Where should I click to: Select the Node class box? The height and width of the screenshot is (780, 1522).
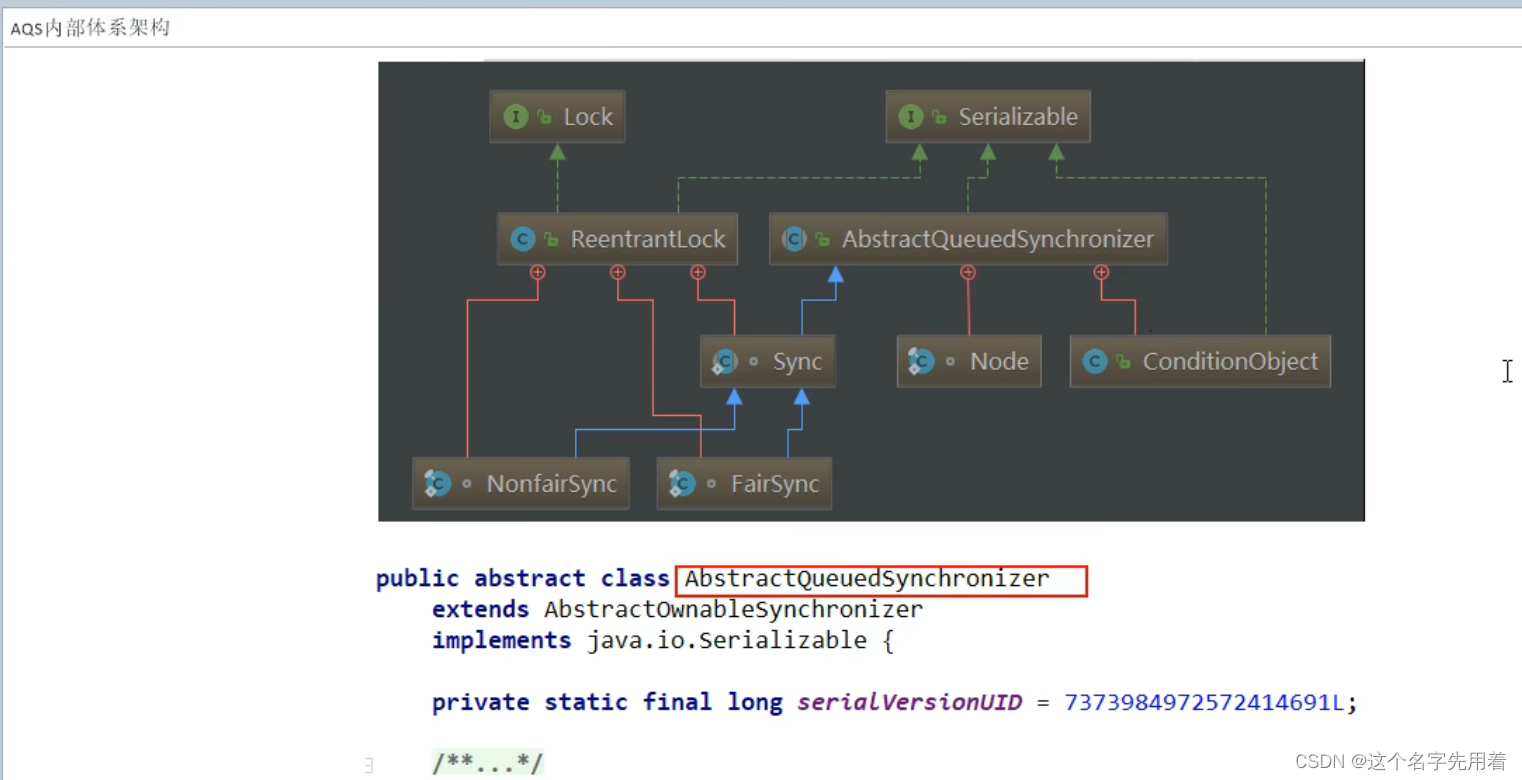(x=969, y=362)
